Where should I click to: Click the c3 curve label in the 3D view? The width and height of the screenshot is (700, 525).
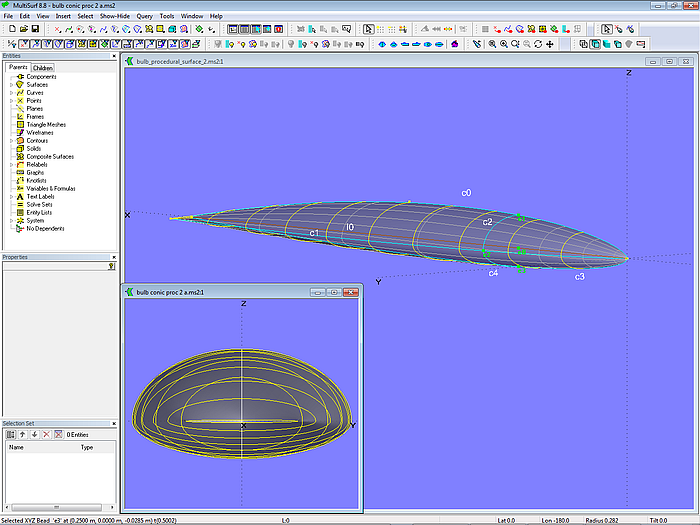(x=579, y=276)
